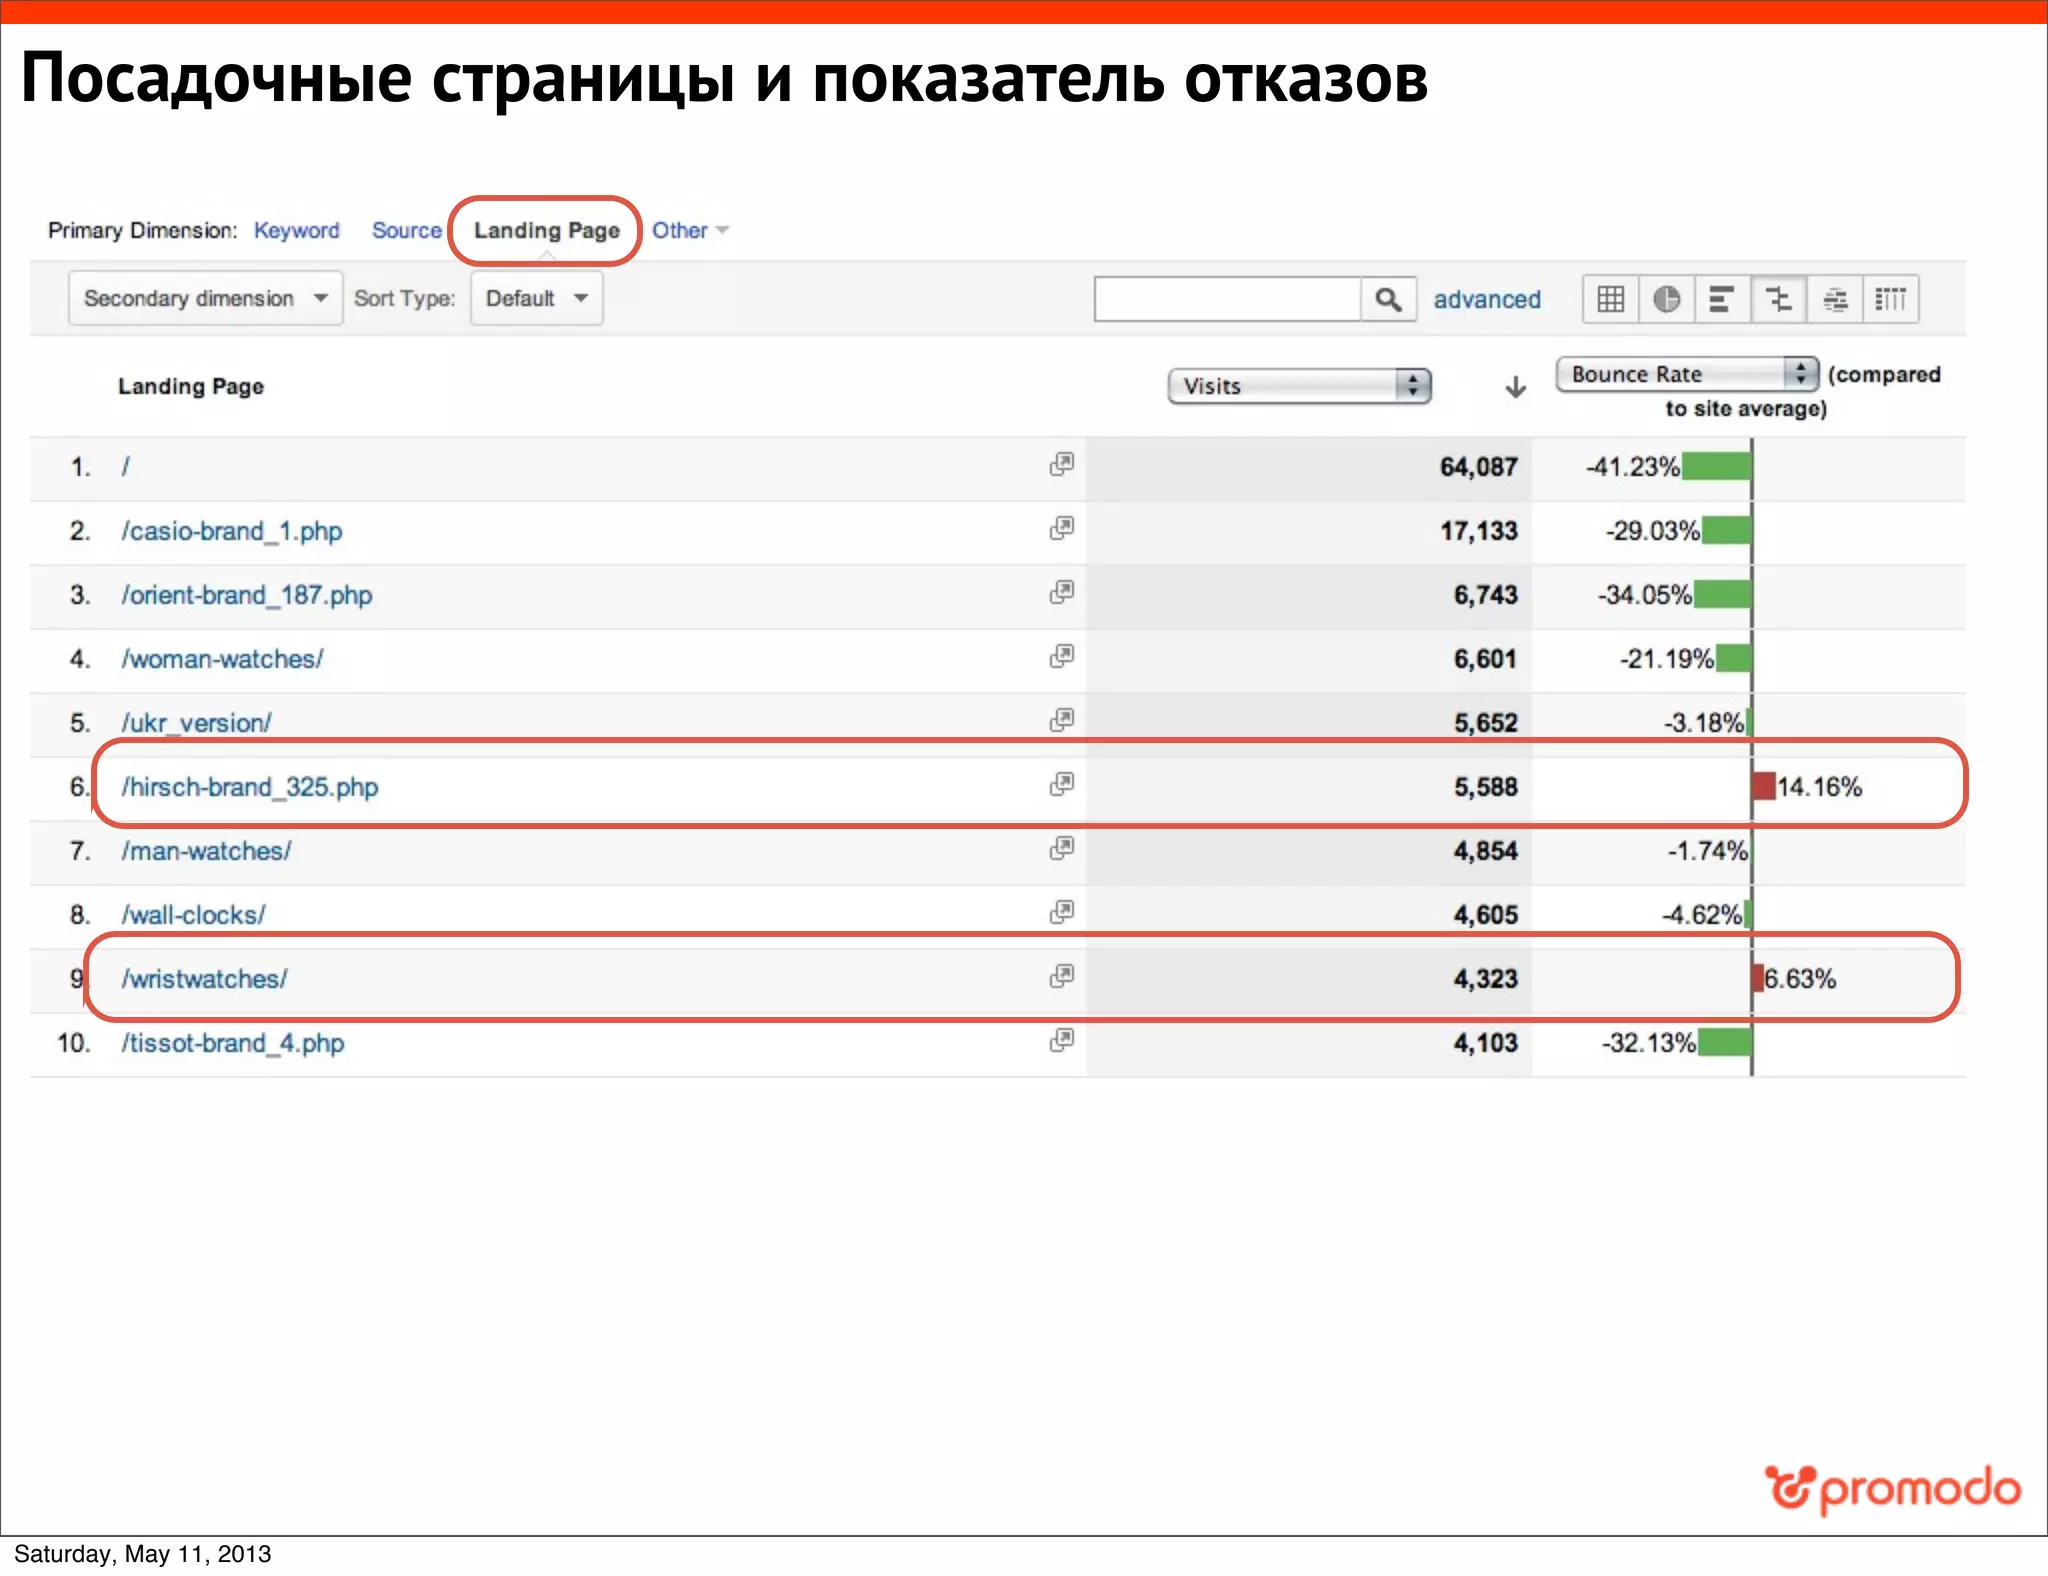Open the Sort Type Default dropdown

537,298
